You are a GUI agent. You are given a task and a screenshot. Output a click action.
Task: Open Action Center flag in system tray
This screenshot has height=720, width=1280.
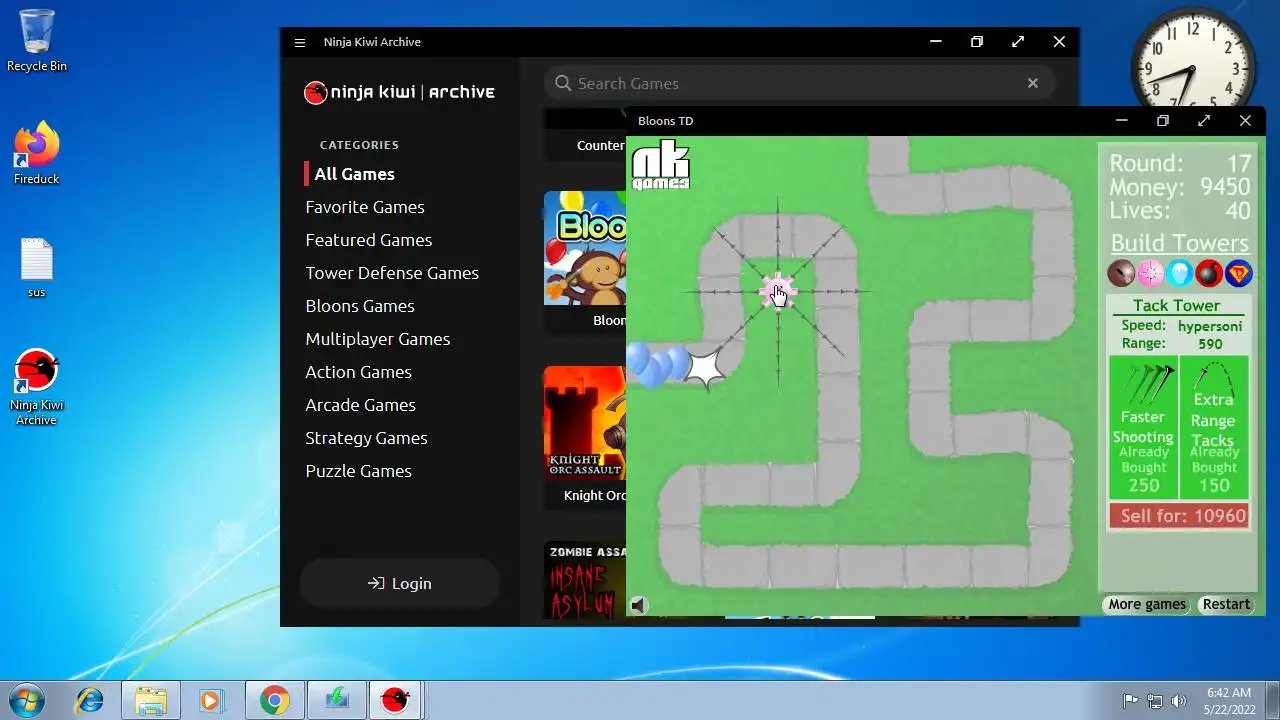pyautogui.click(x=1130, y=701)
